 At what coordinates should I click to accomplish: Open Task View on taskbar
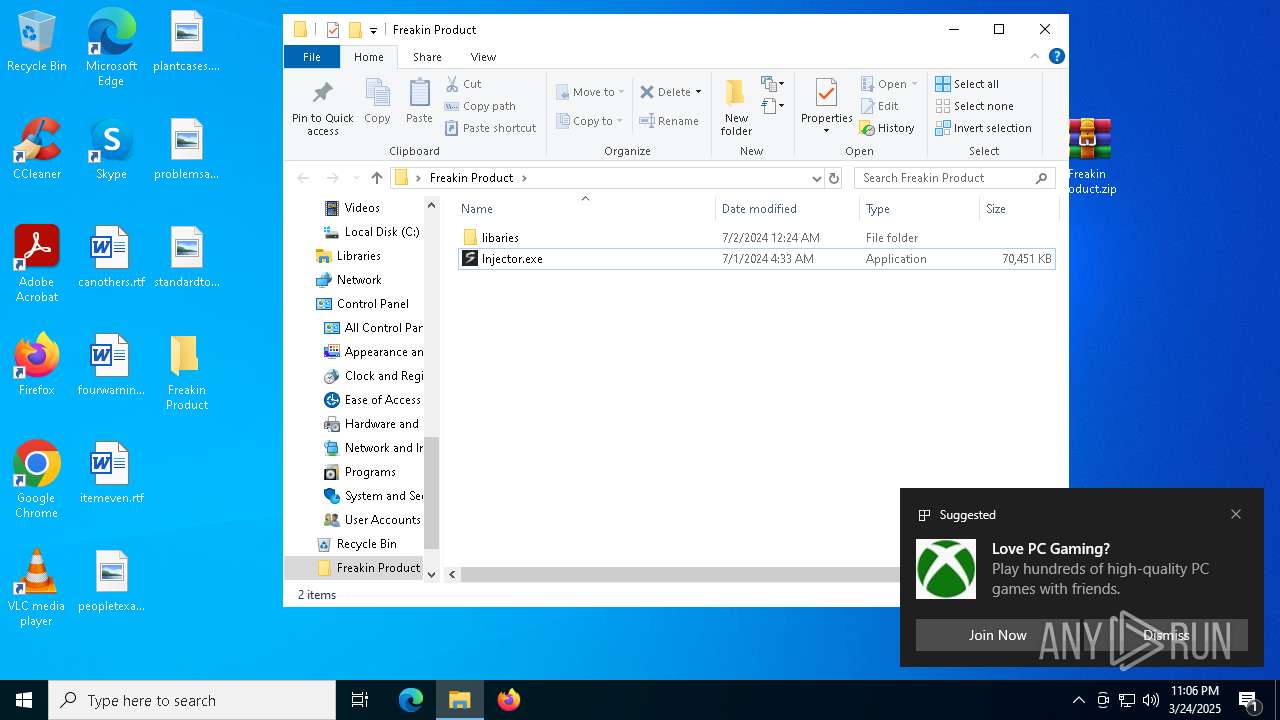[360, 700]
